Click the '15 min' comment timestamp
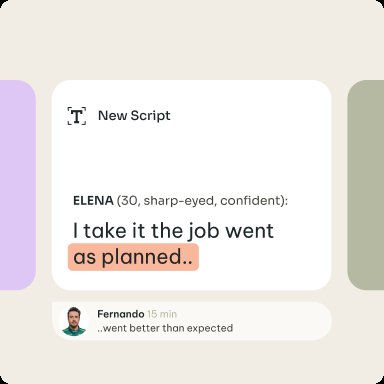The image size is (384, 384). tap(162, 314)
